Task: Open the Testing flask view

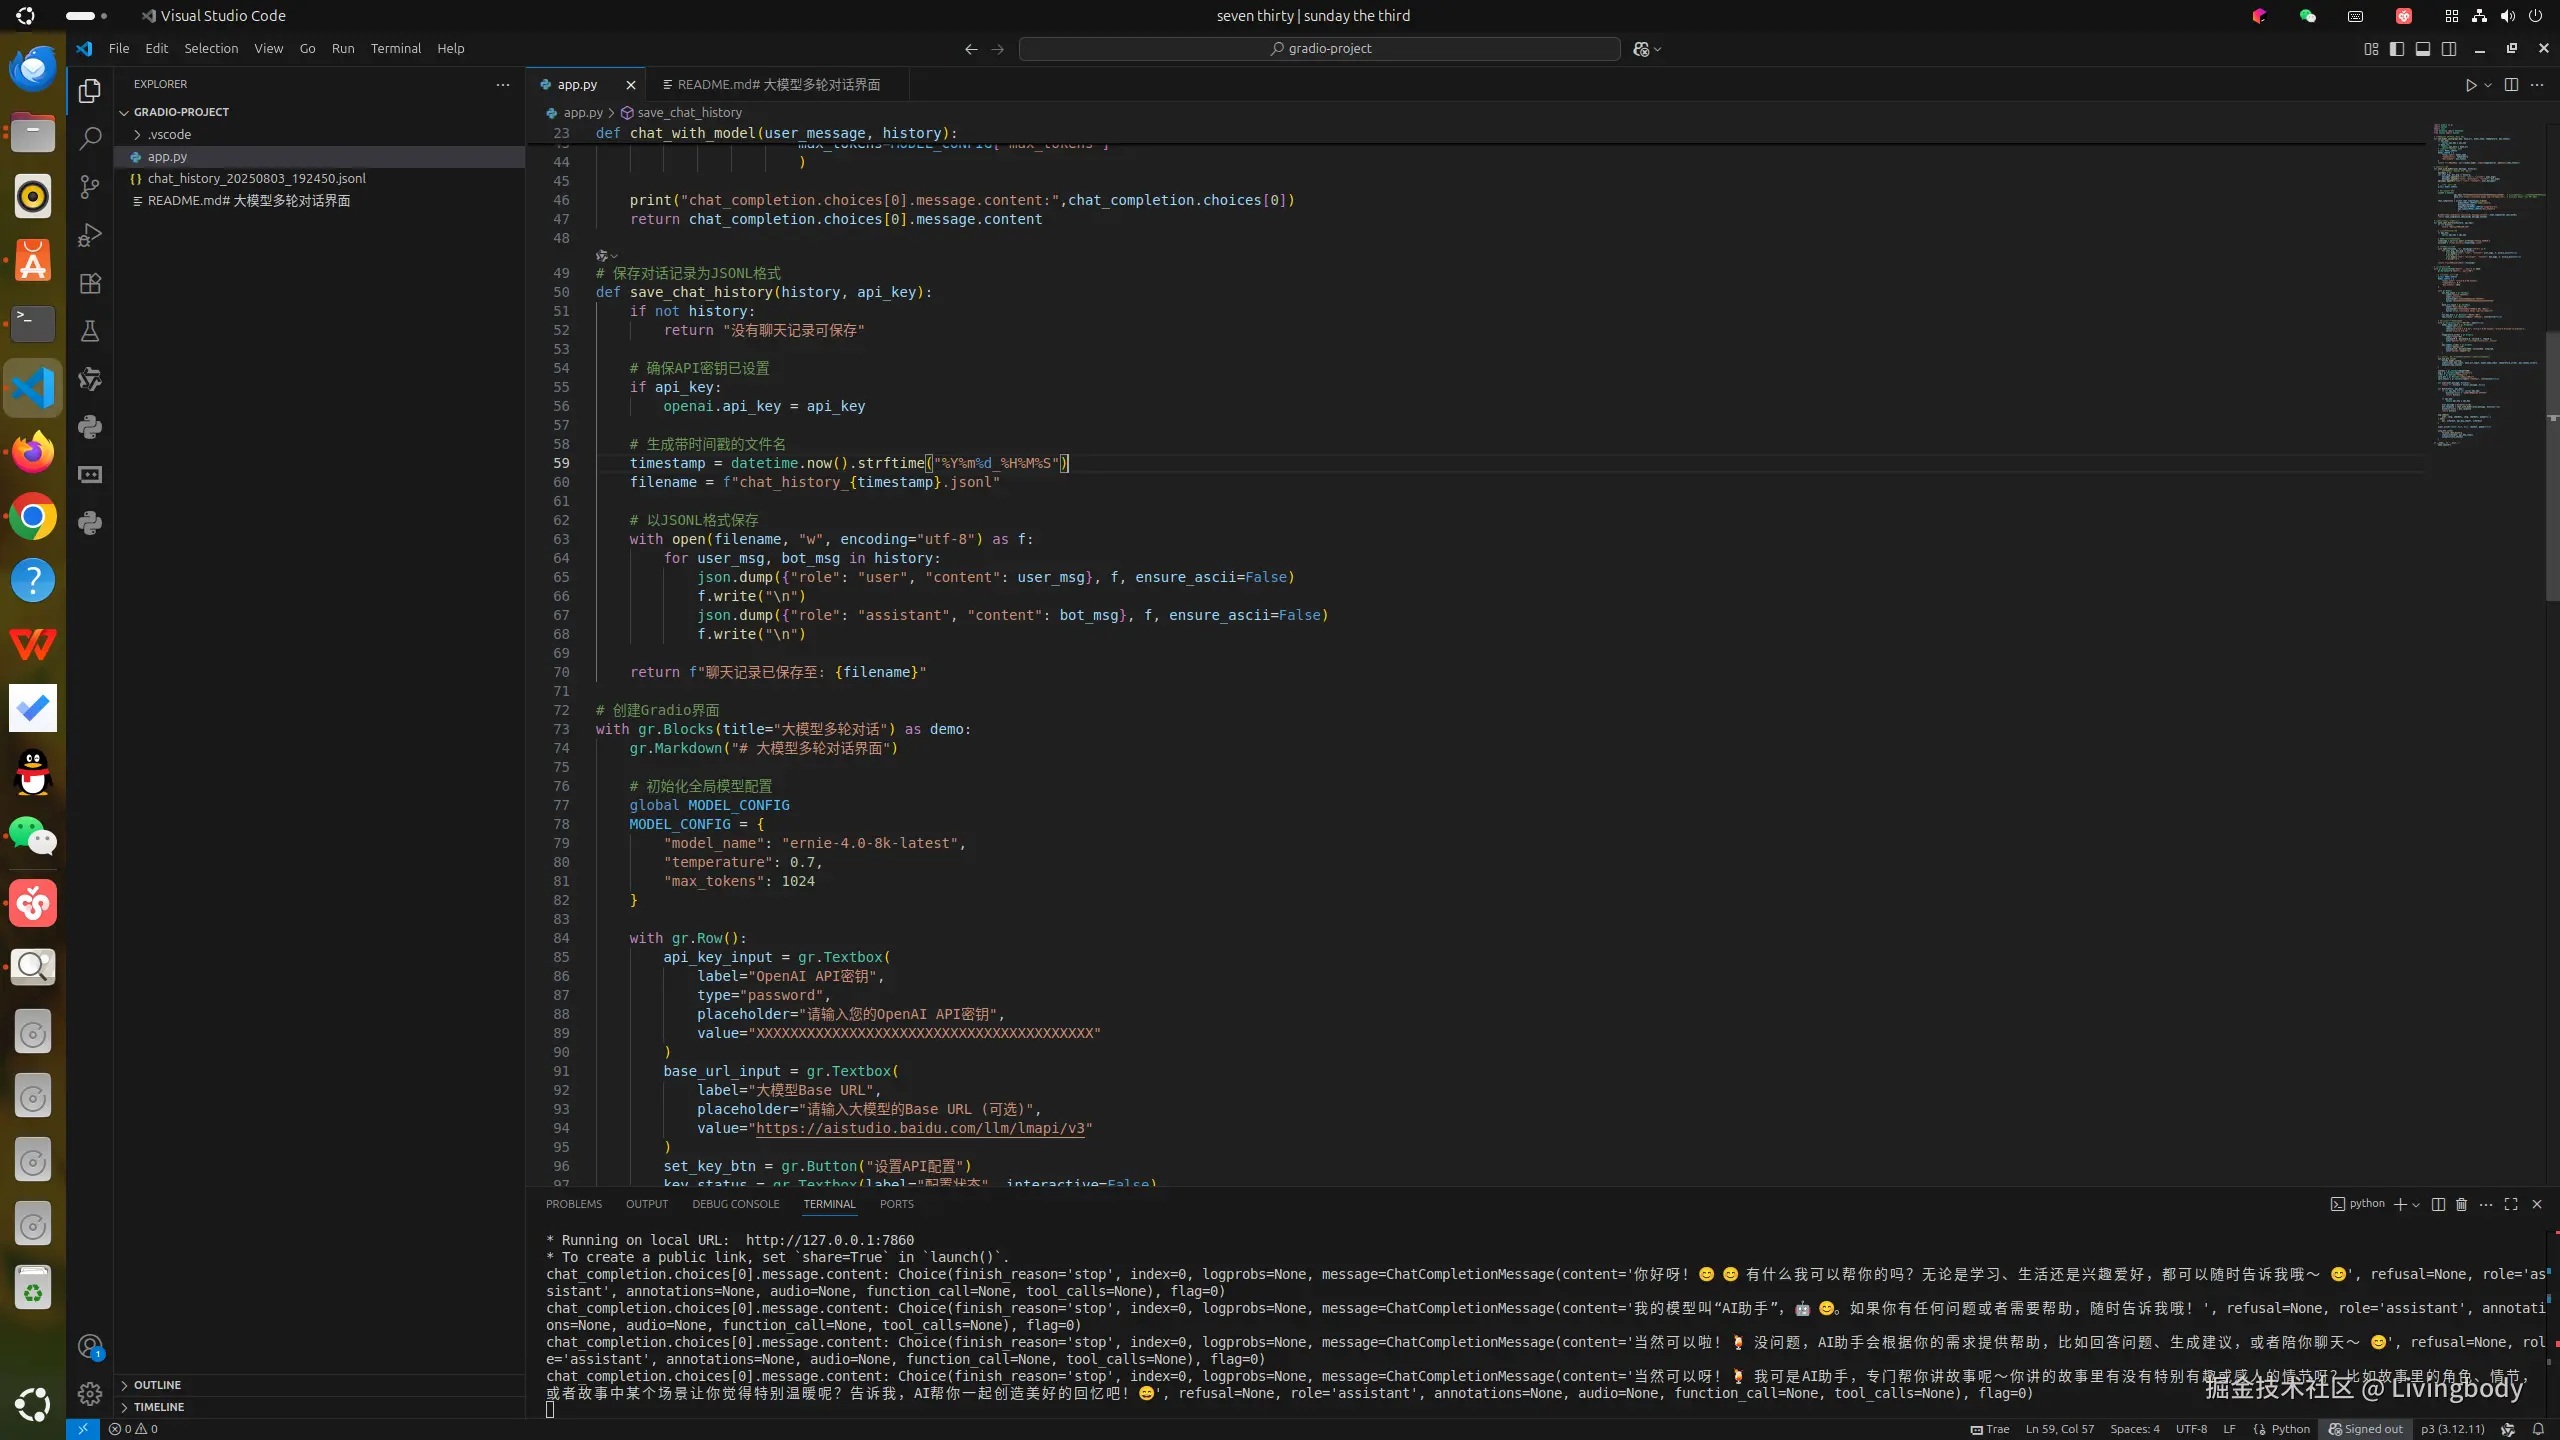Action: point(90,331)
